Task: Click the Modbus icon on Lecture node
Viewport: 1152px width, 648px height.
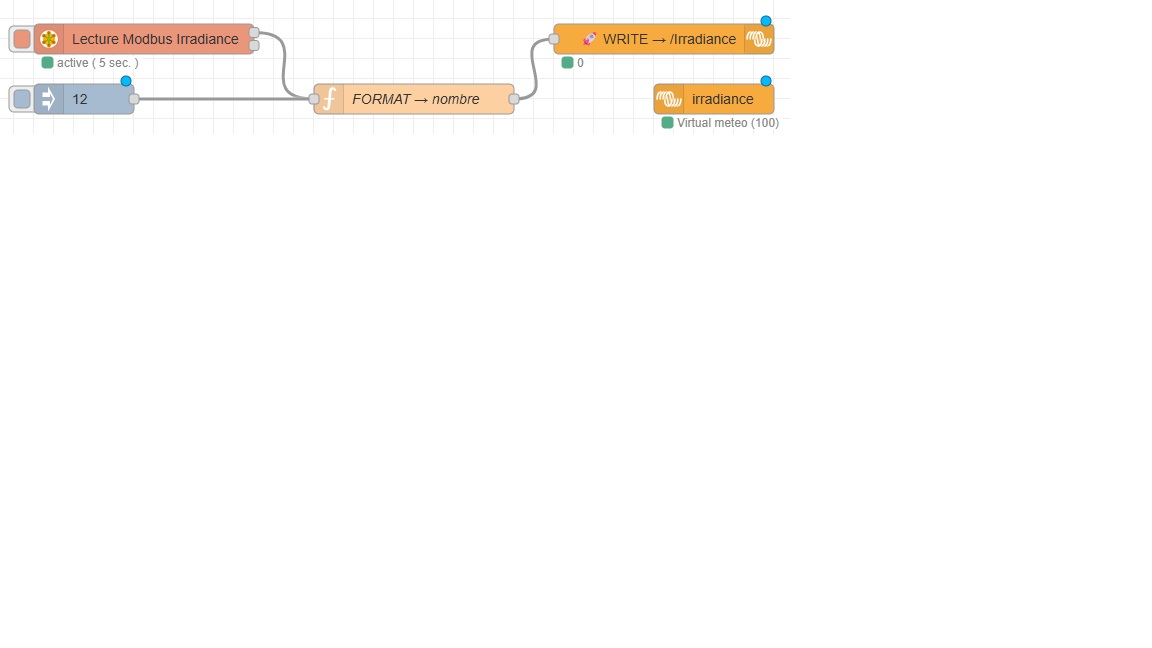Action: (x=48, y=39)
